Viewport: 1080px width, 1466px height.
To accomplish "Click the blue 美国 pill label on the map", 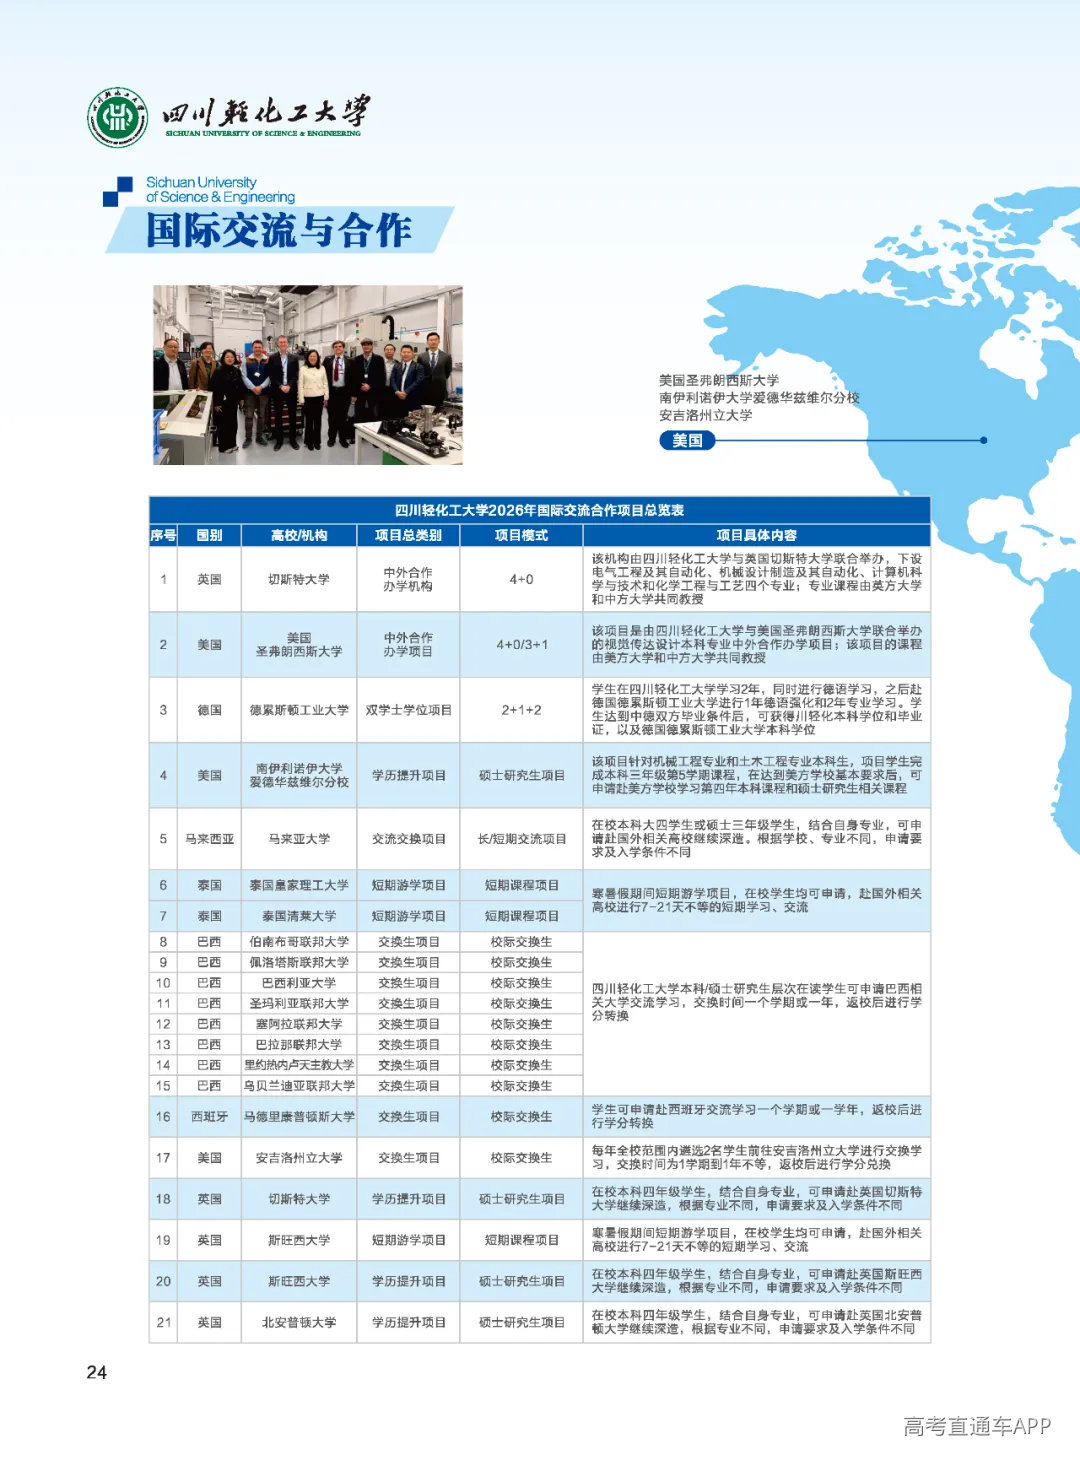I will click(x=687, y=440).
